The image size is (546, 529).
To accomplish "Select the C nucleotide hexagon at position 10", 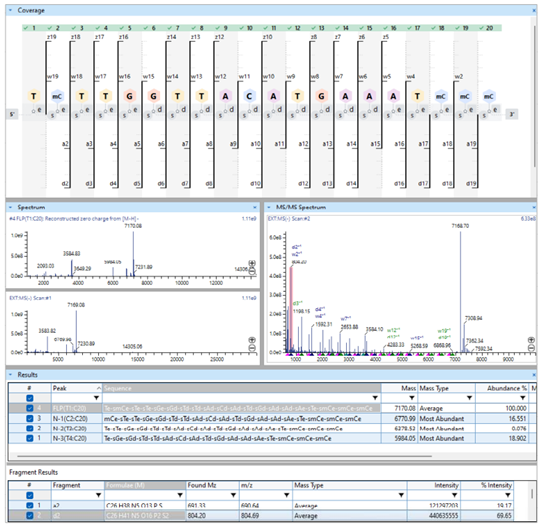I will (x=249, y=96).
